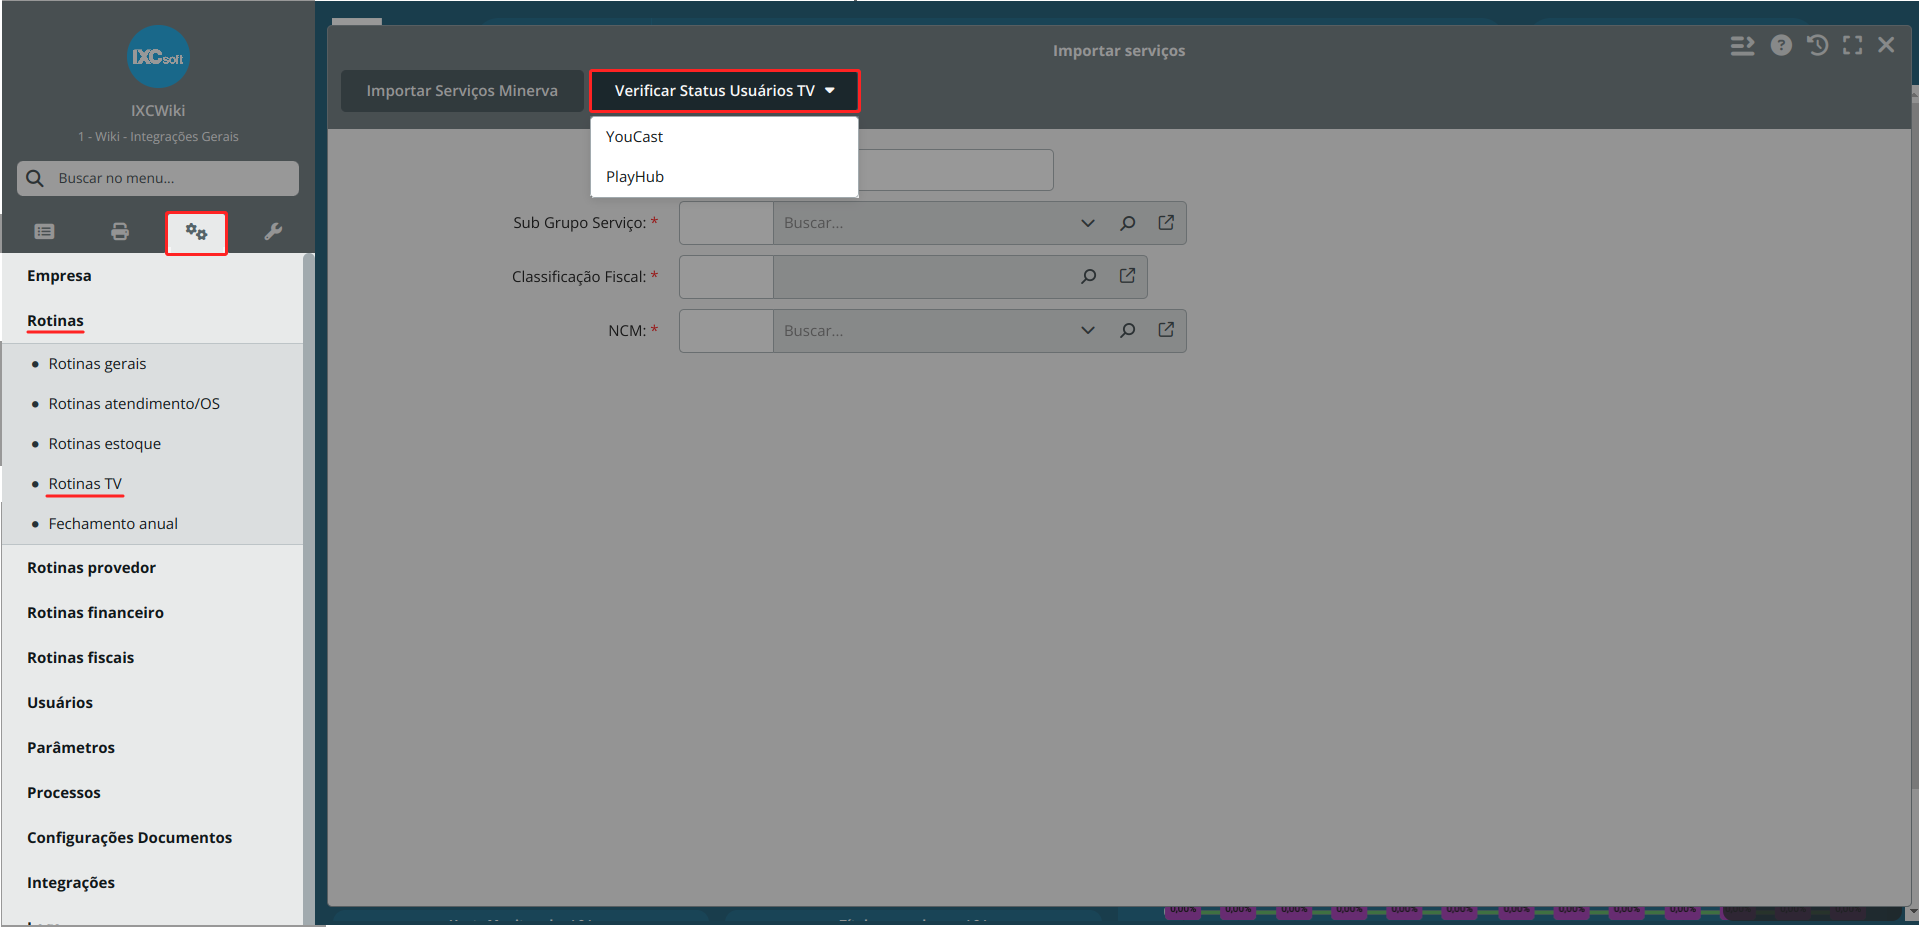The width and height of the screenshot is (1919, 927).
Task: Expand the NCM dropdown chevron
Action: [1088, 331]
